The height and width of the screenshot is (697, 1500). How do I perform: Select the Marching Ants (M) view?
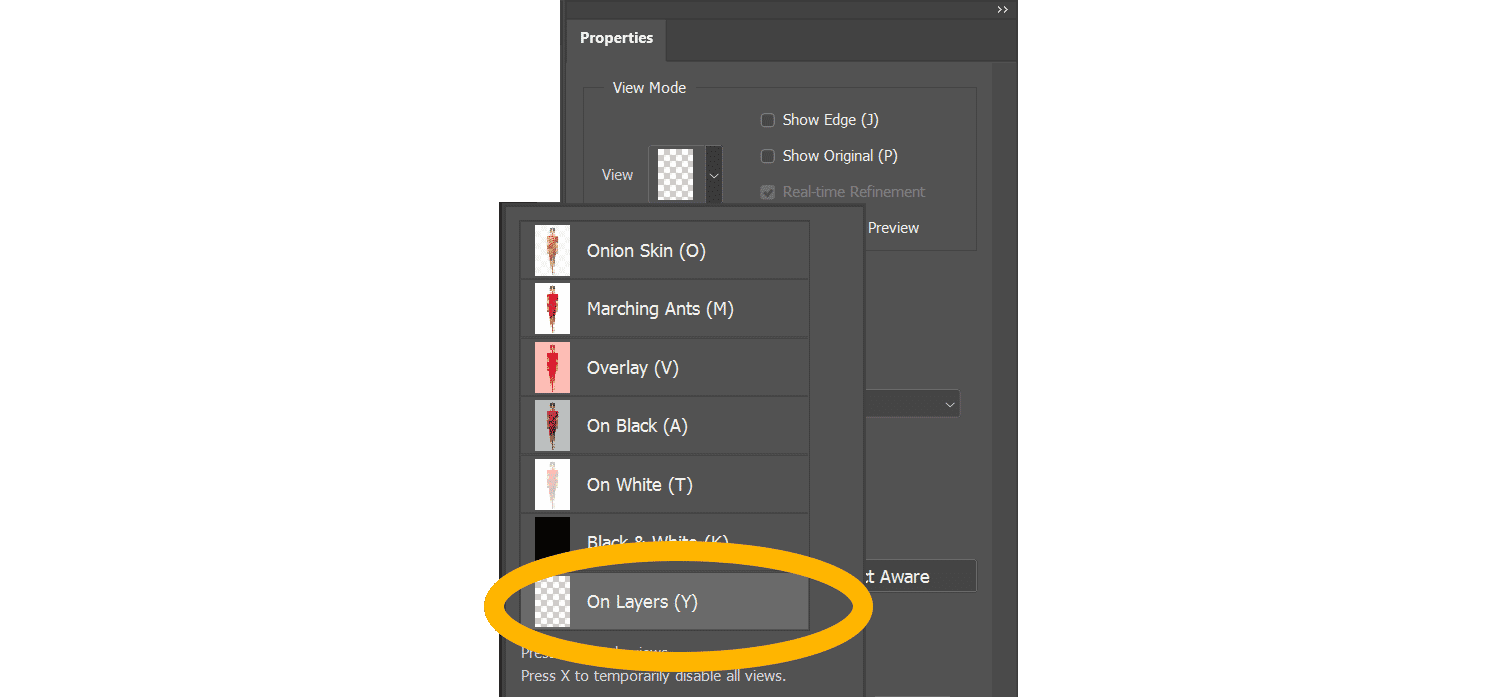click(x=660, y=309)
